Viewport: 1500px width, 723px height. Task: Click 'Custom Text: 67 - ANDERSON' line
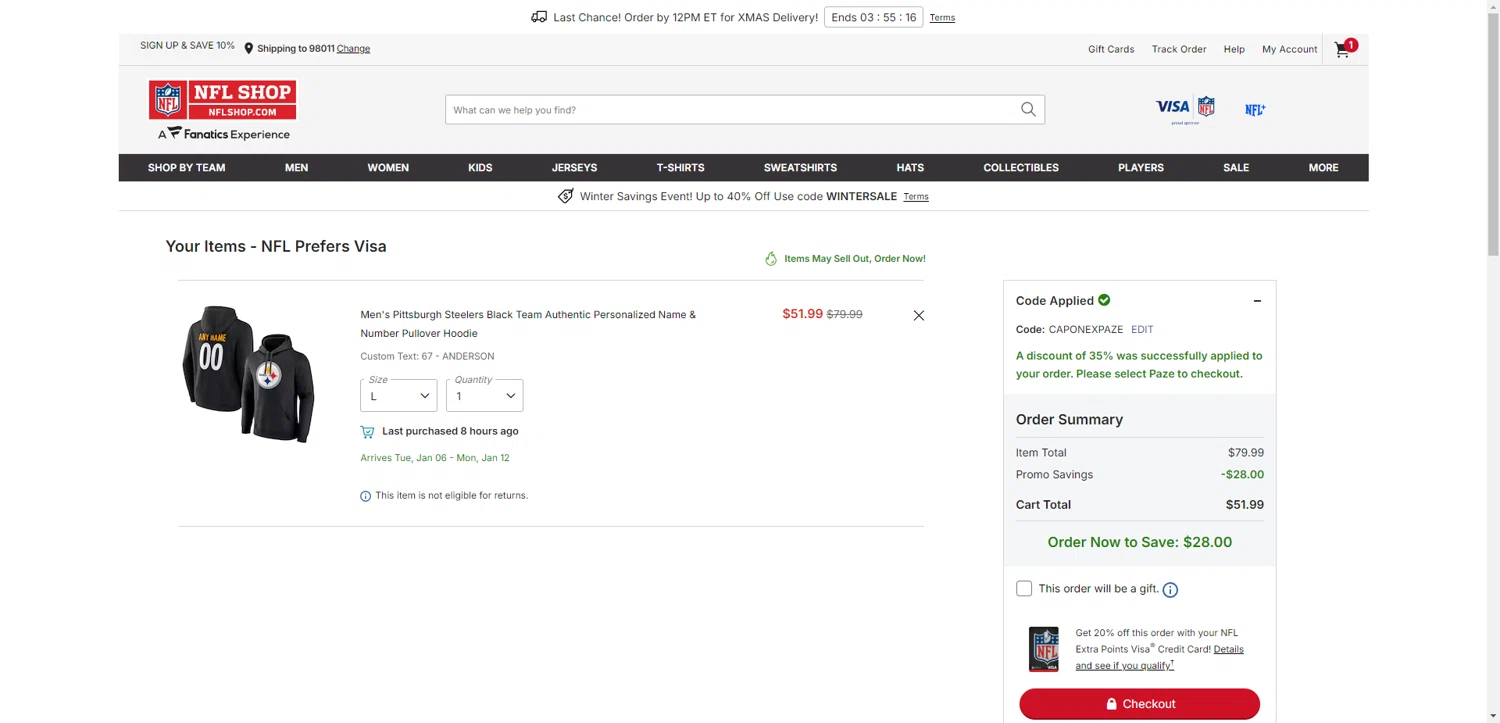[x=427, y=357]
